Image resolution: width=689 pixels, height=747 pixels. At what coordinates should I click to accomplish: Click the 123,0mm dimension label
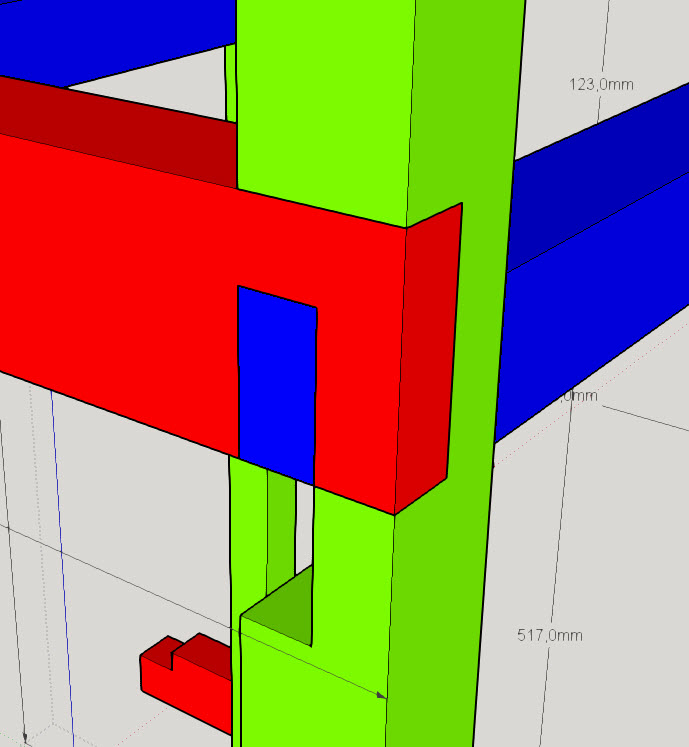click(x=601, y=85)
